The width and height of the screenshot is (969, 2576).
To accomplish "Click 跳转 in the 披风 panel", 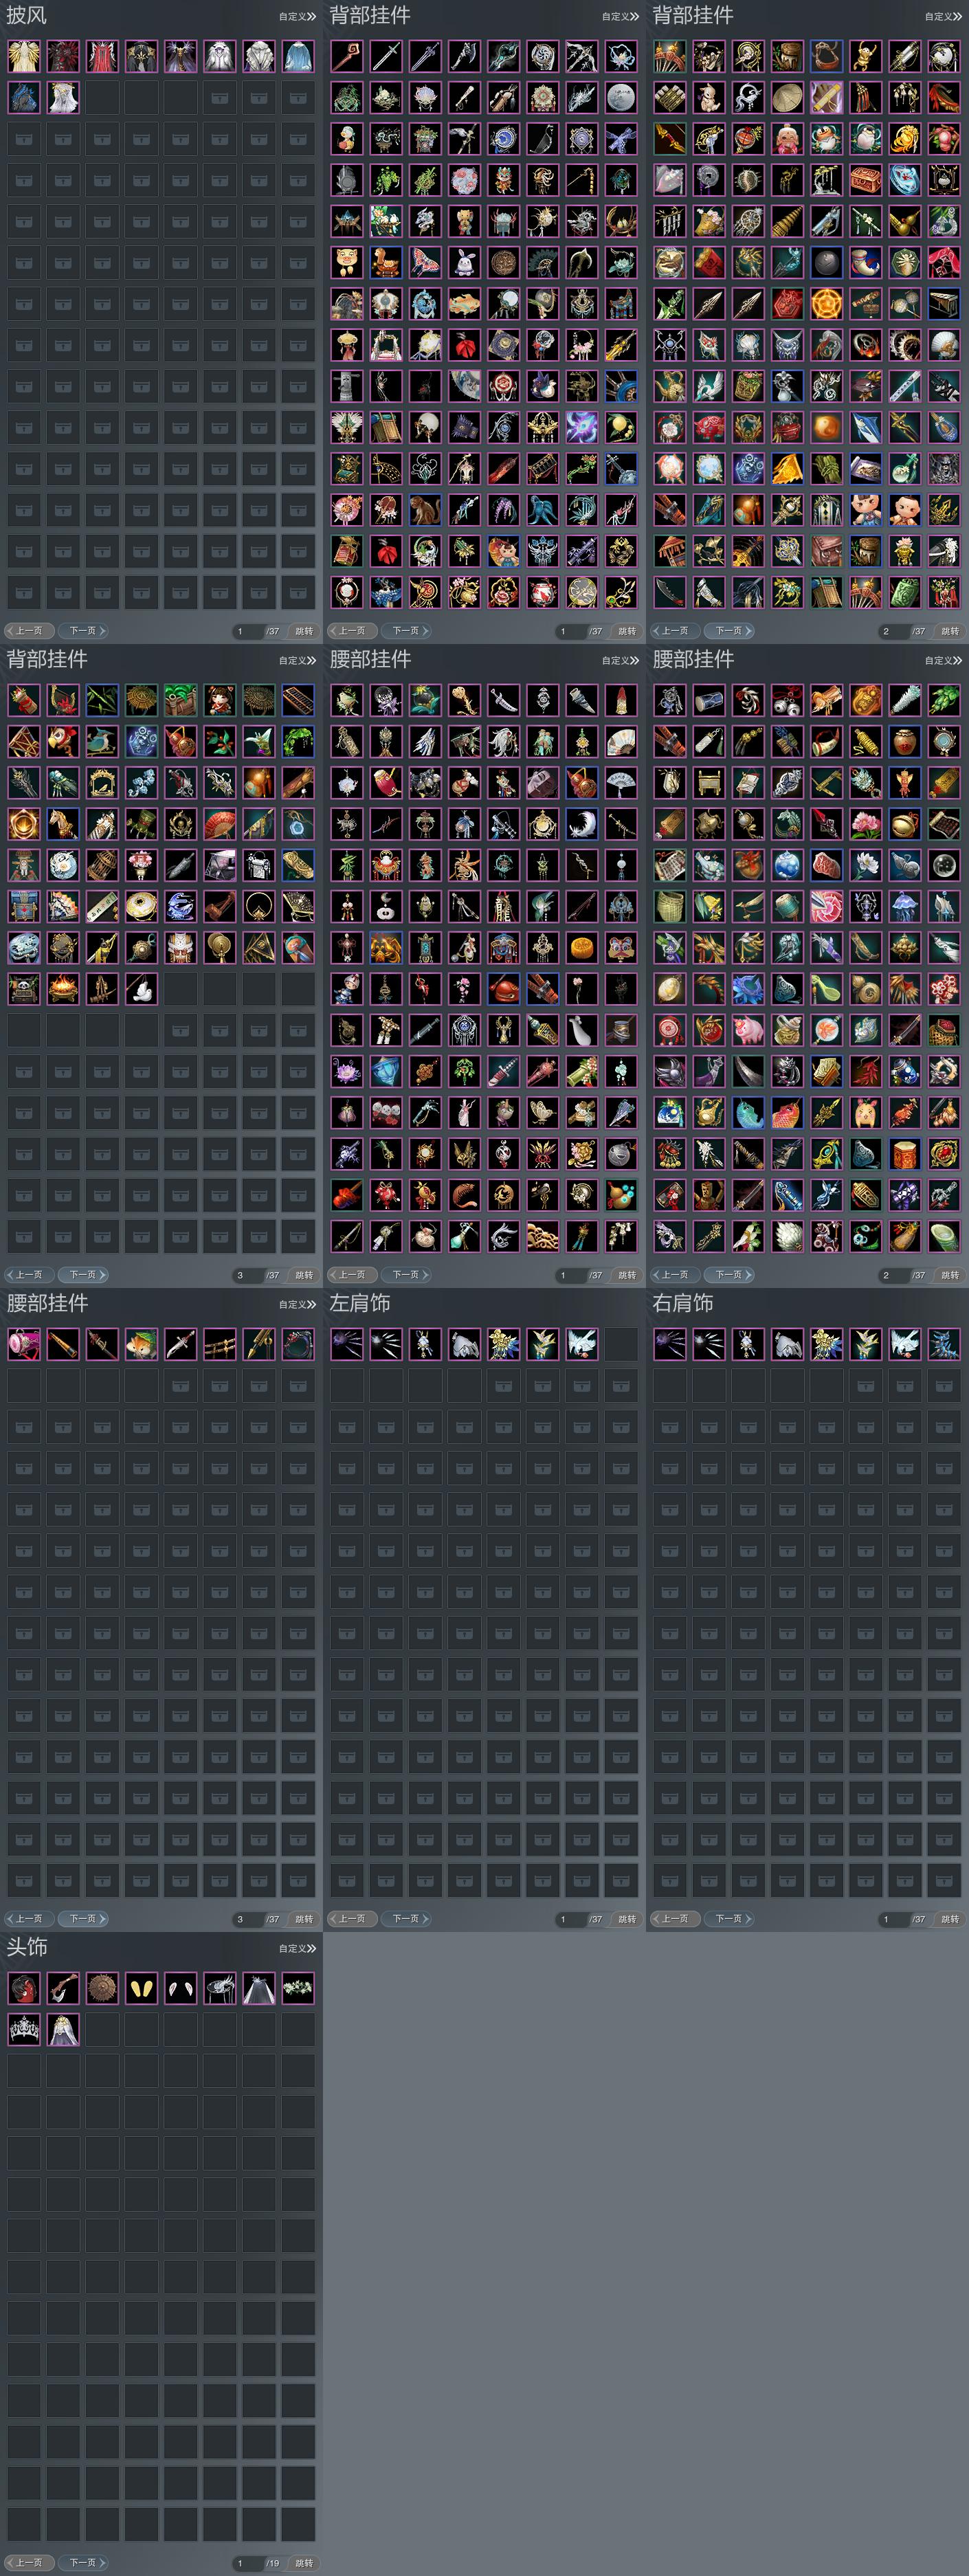I will pos(304,631).
